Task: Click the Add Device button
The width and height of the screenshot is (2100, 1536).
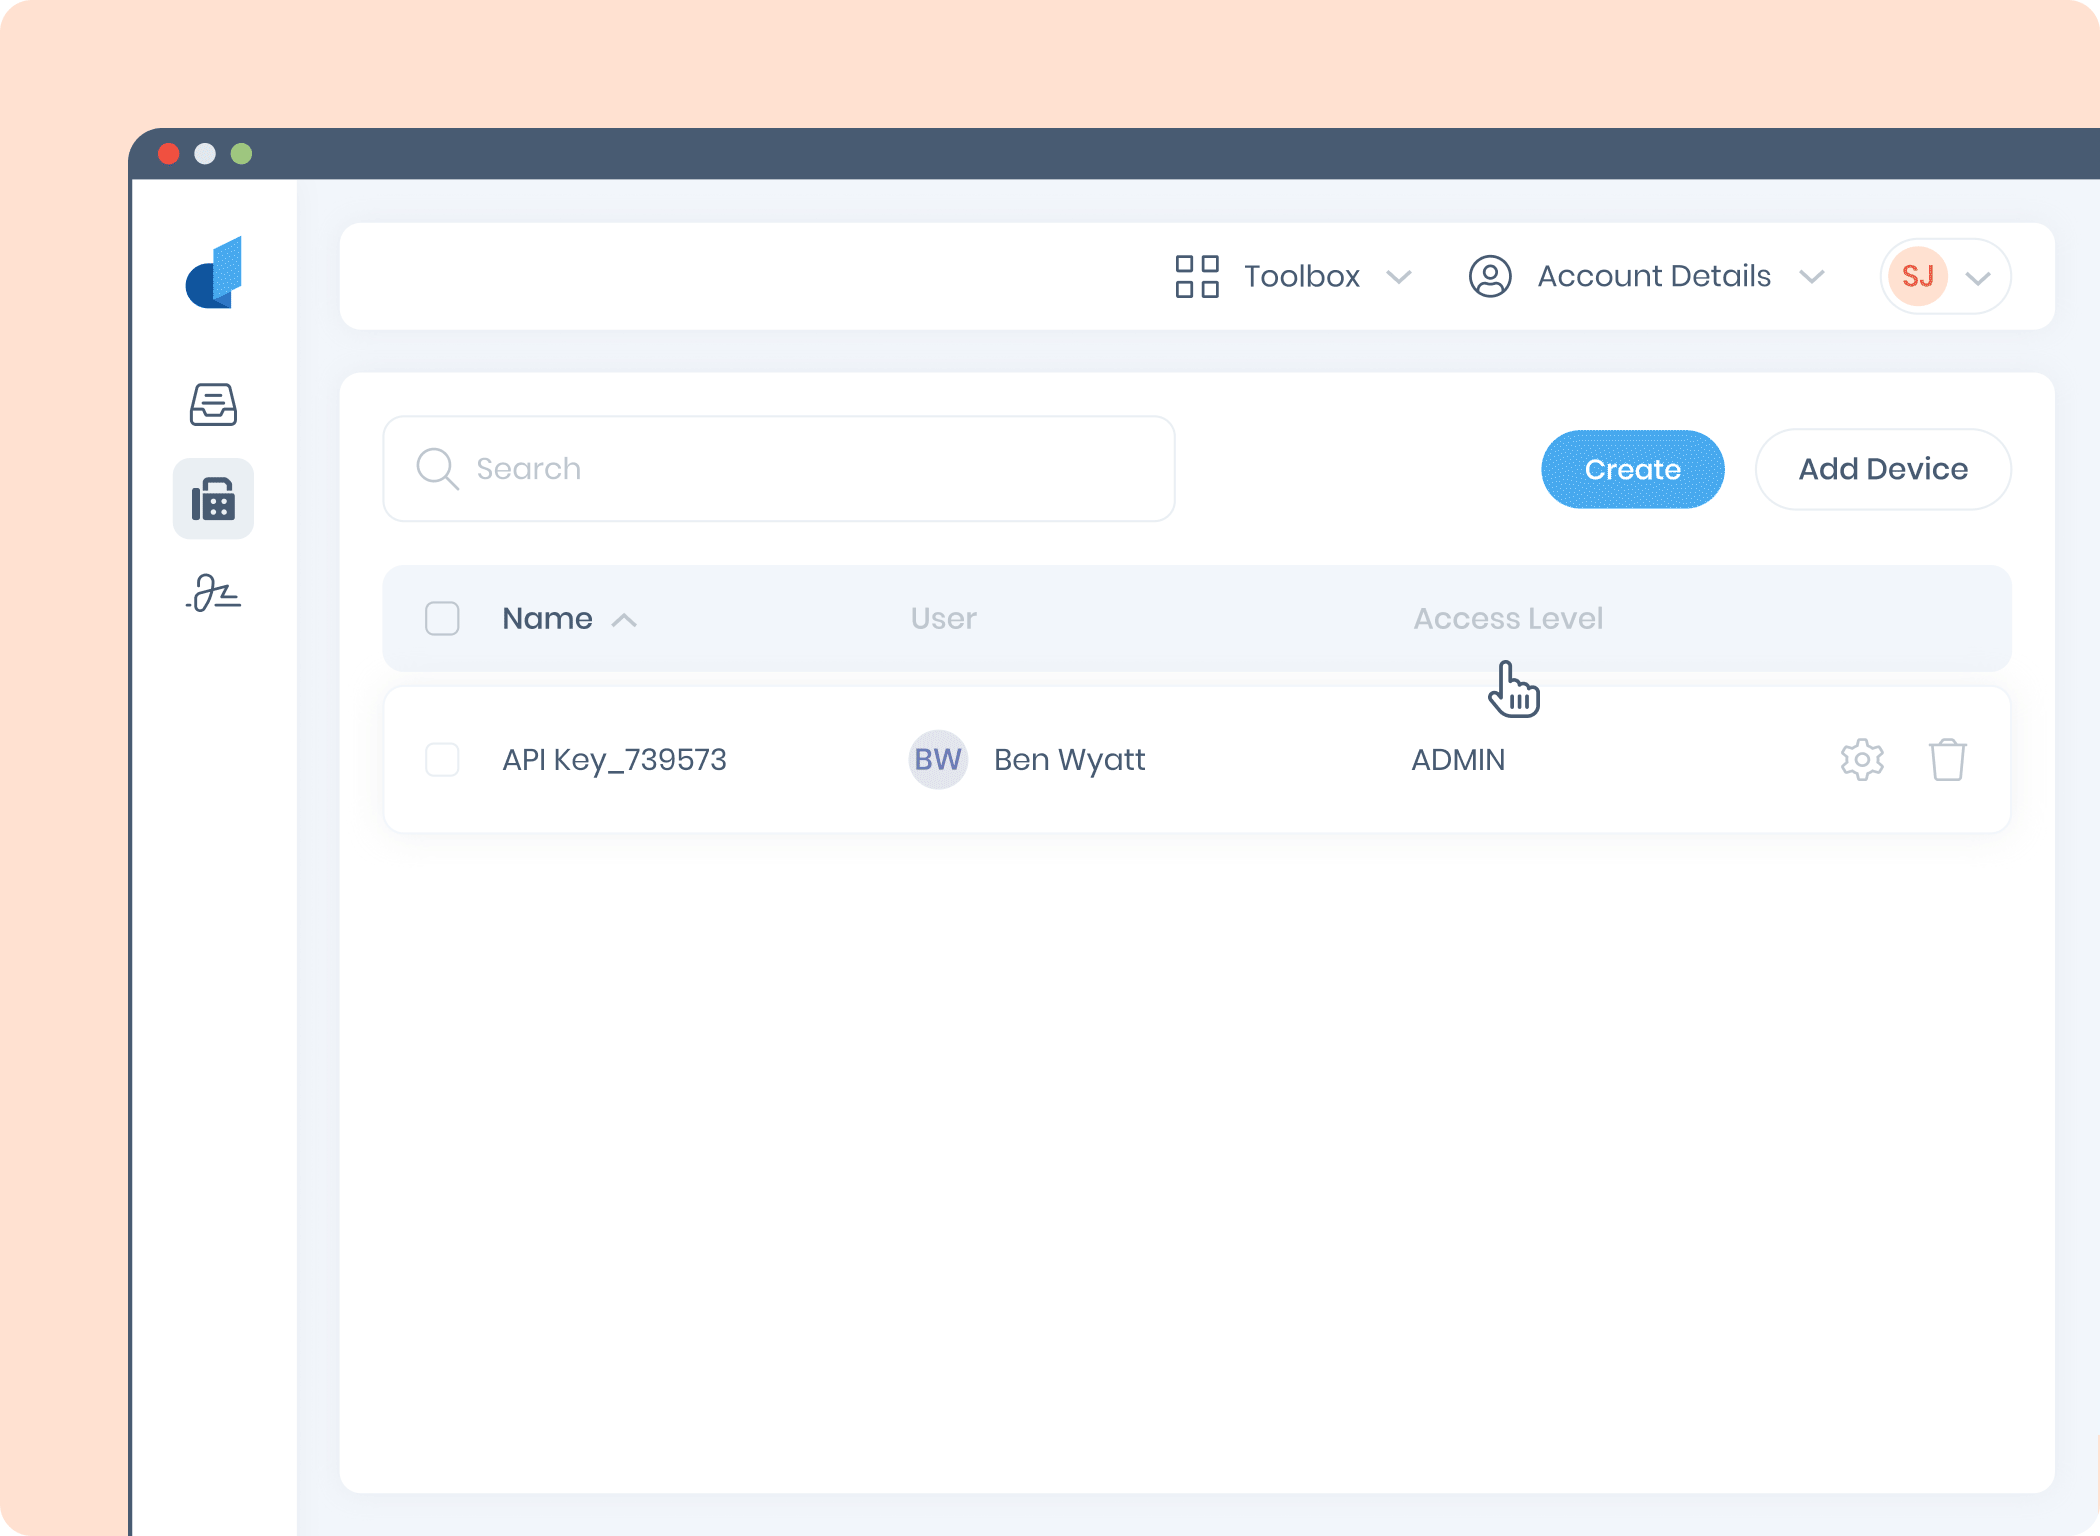Action: pyautogui.click(x=1882, y=469)
